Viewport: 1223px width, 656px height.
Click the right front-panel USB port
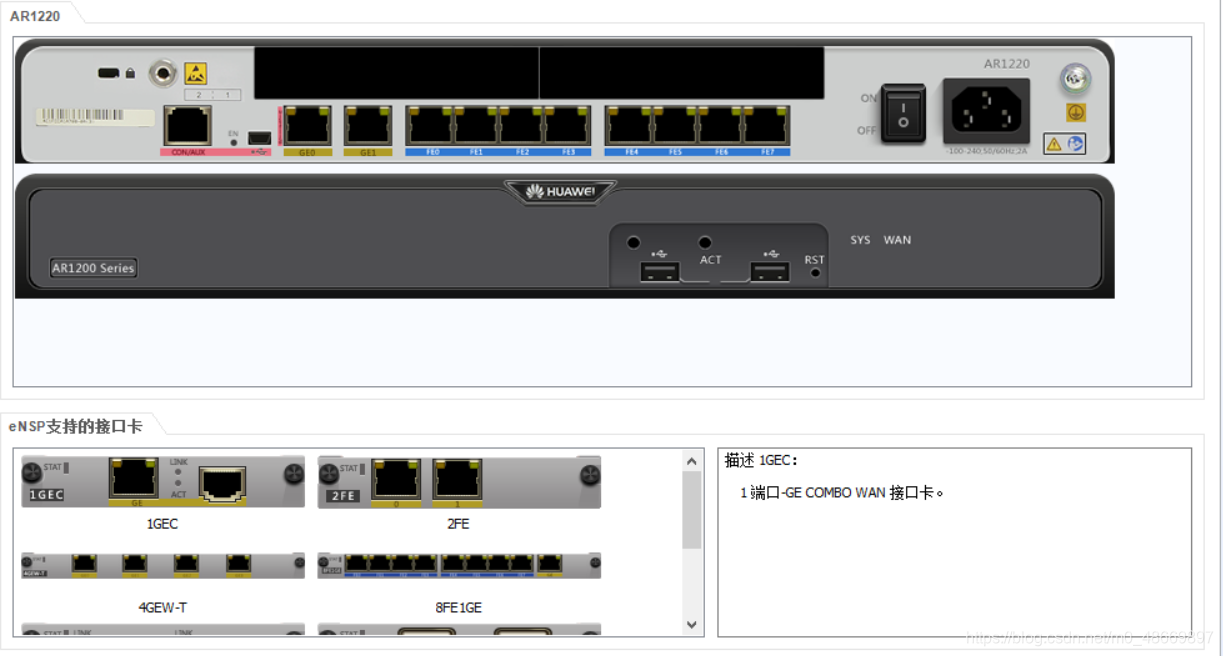point(769,272)
